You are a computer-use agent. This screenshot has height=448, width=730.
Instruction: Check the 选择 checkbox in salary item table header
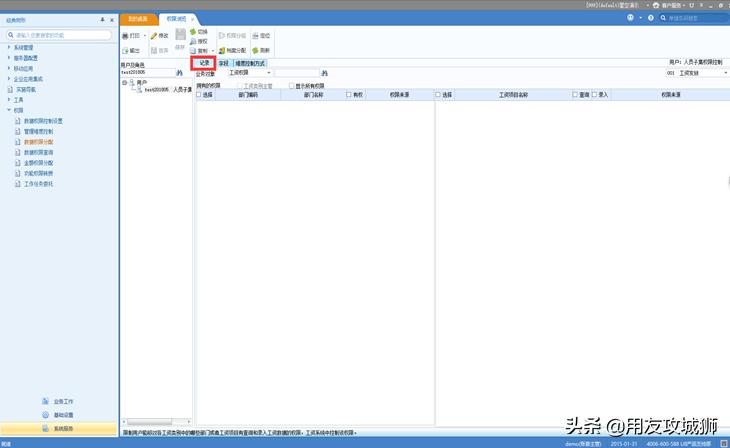tap(438, 95)
